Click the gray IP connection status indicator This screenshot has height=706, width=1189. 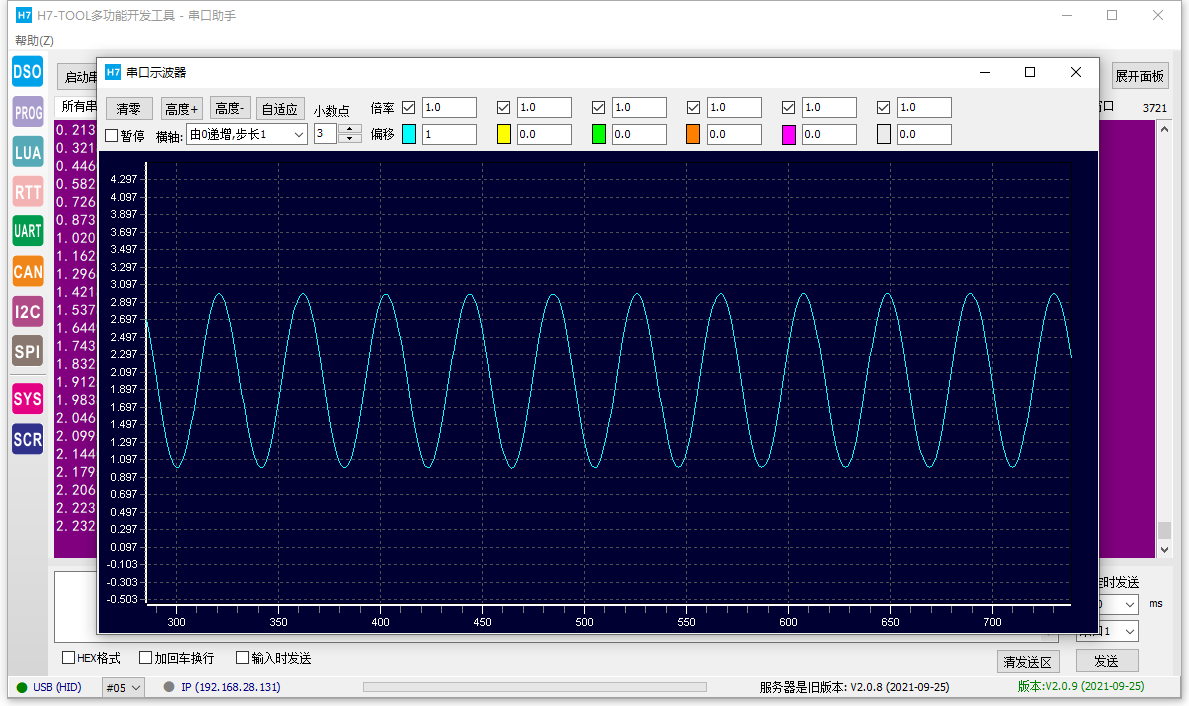(169, 686)
